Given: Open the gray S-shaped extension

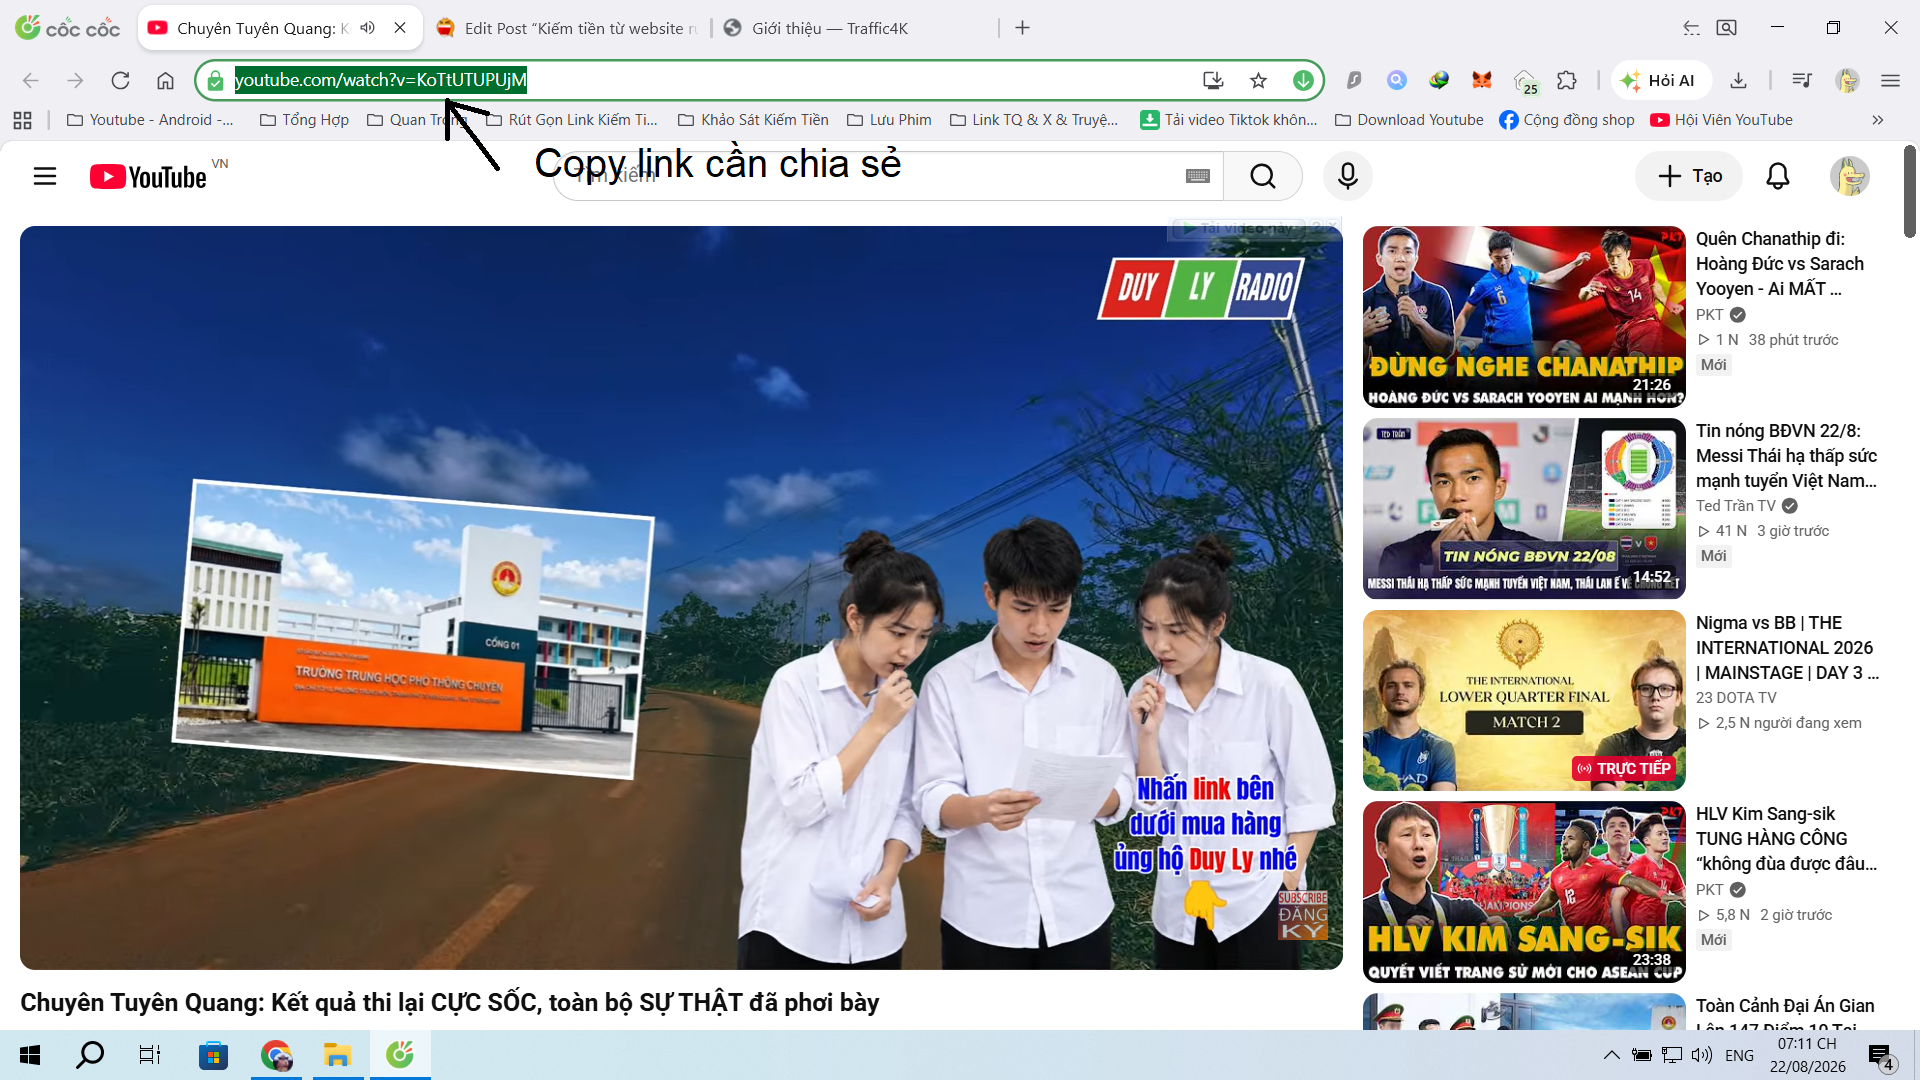Looking at the screenshot, I should pos(1354,80).
